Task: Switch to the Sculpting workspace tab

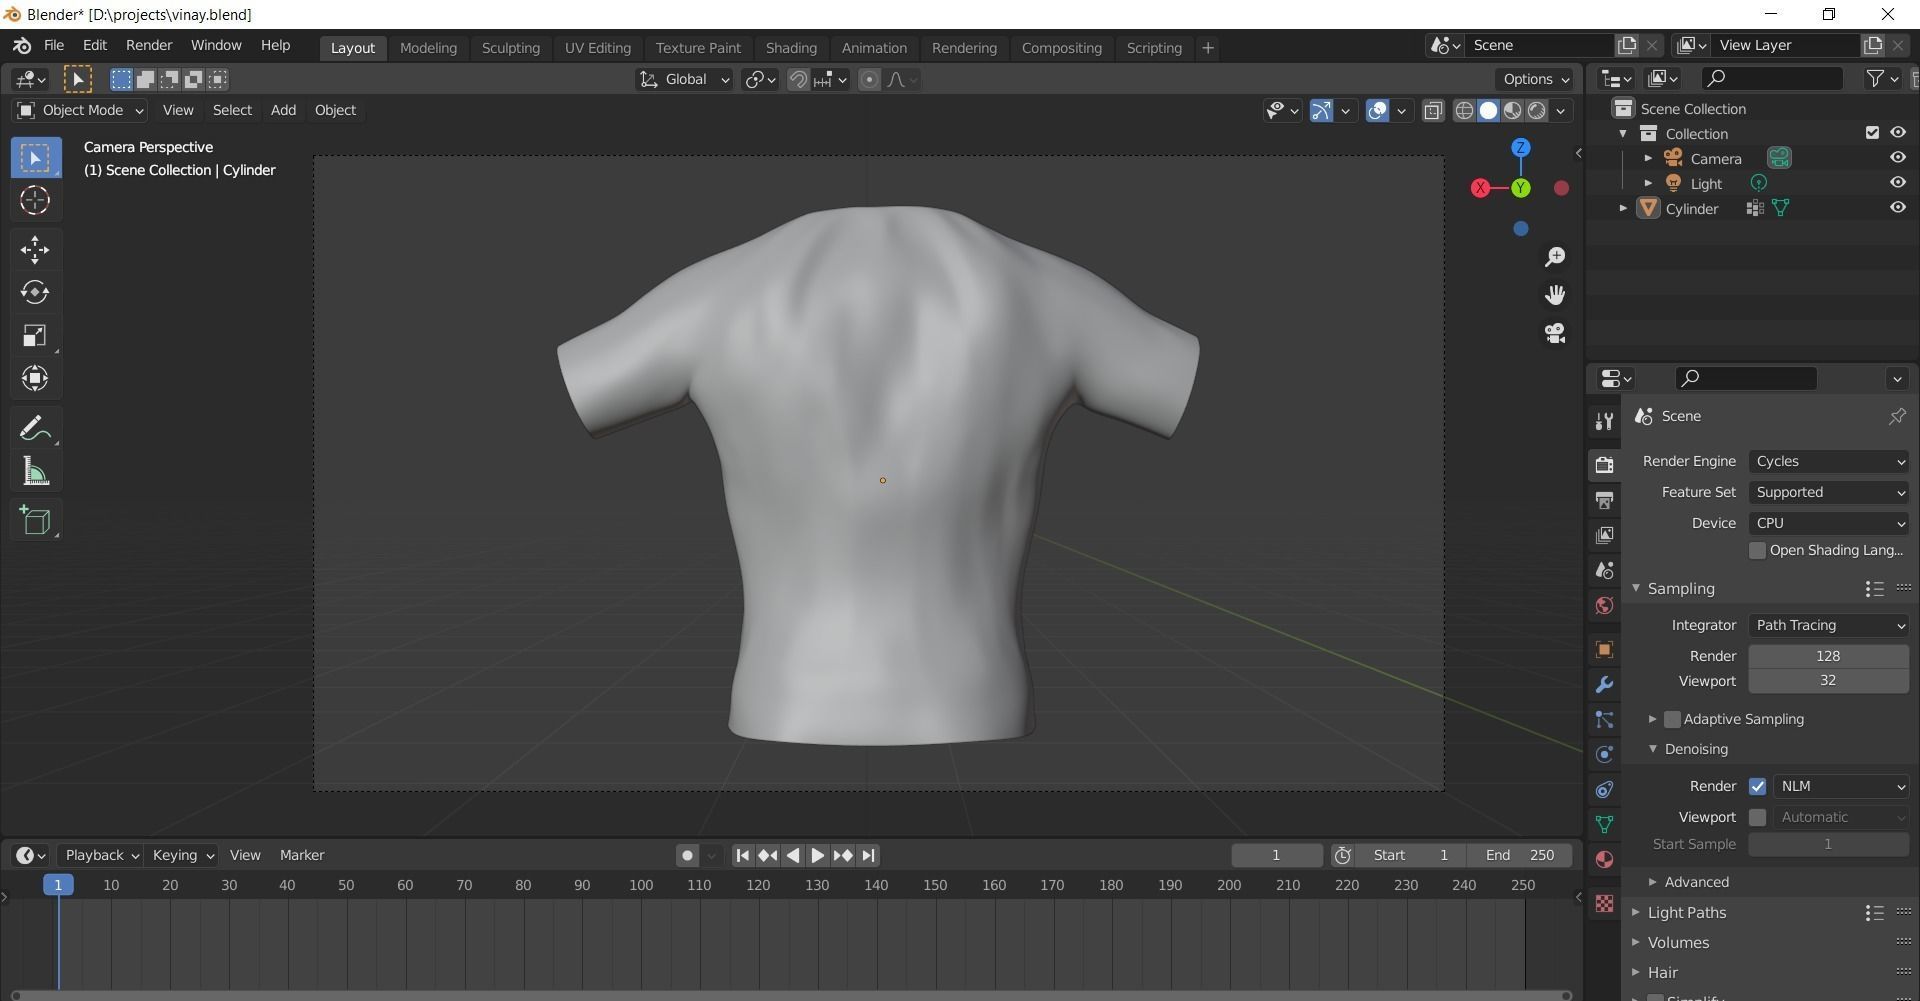Action: tap(510, 48)
